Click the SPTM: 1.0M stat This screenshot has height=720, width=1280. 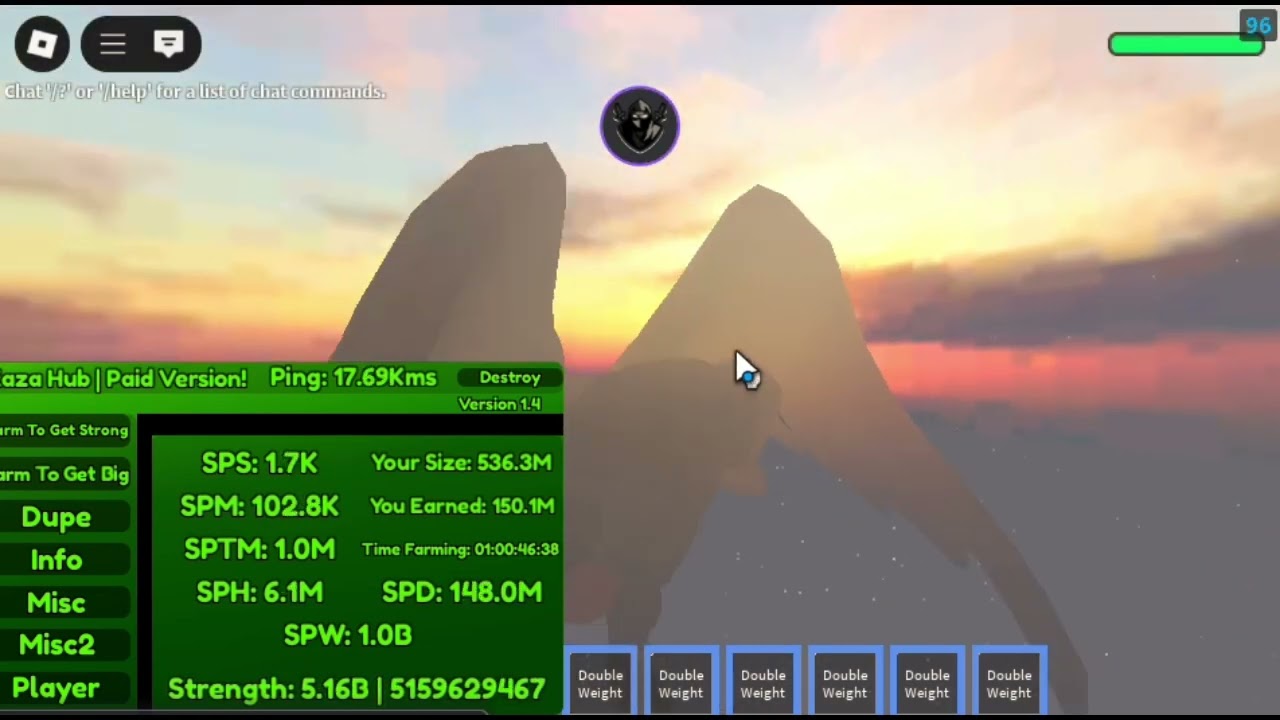[259, 549]
